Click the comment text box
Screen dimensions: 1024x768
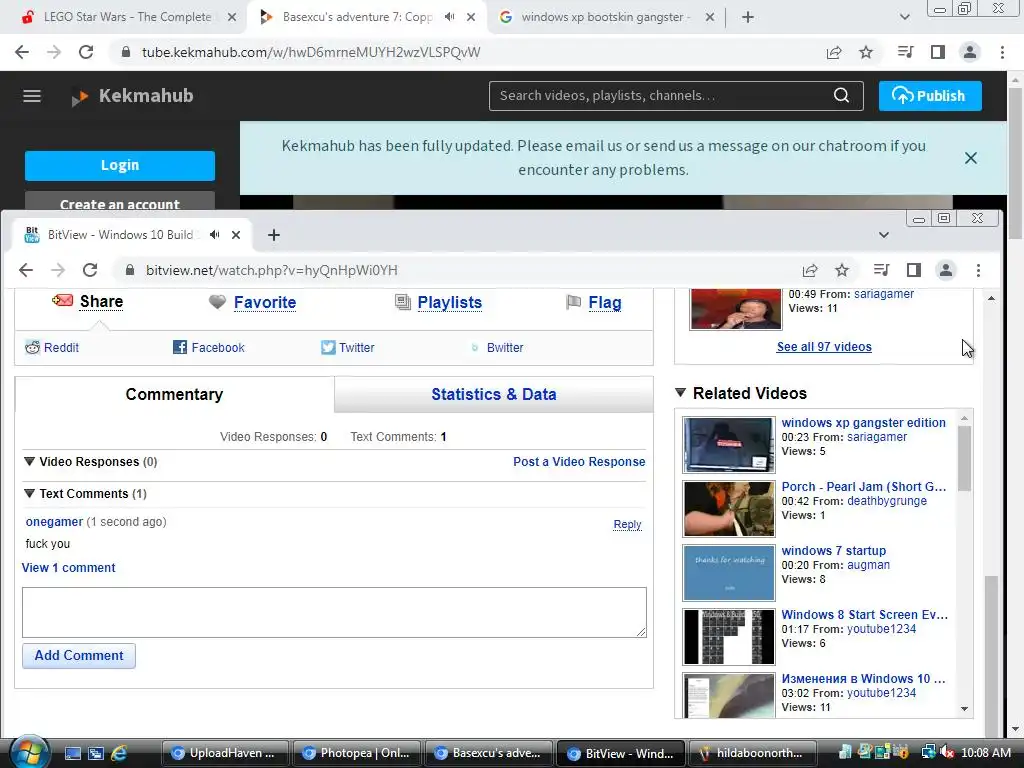point(334,612)
